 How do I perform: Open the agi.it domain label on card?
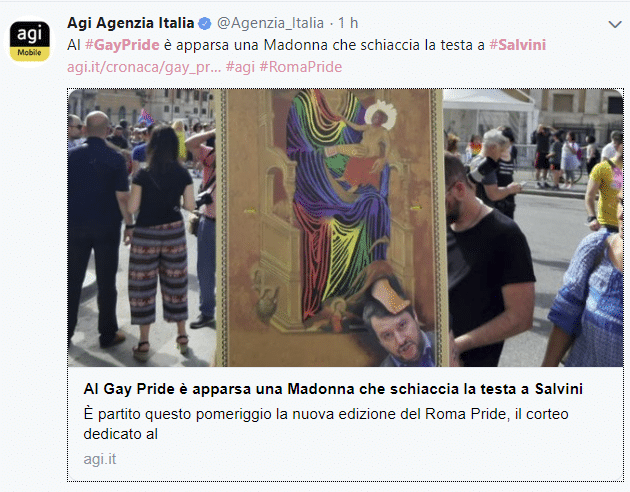click(100, 459)
